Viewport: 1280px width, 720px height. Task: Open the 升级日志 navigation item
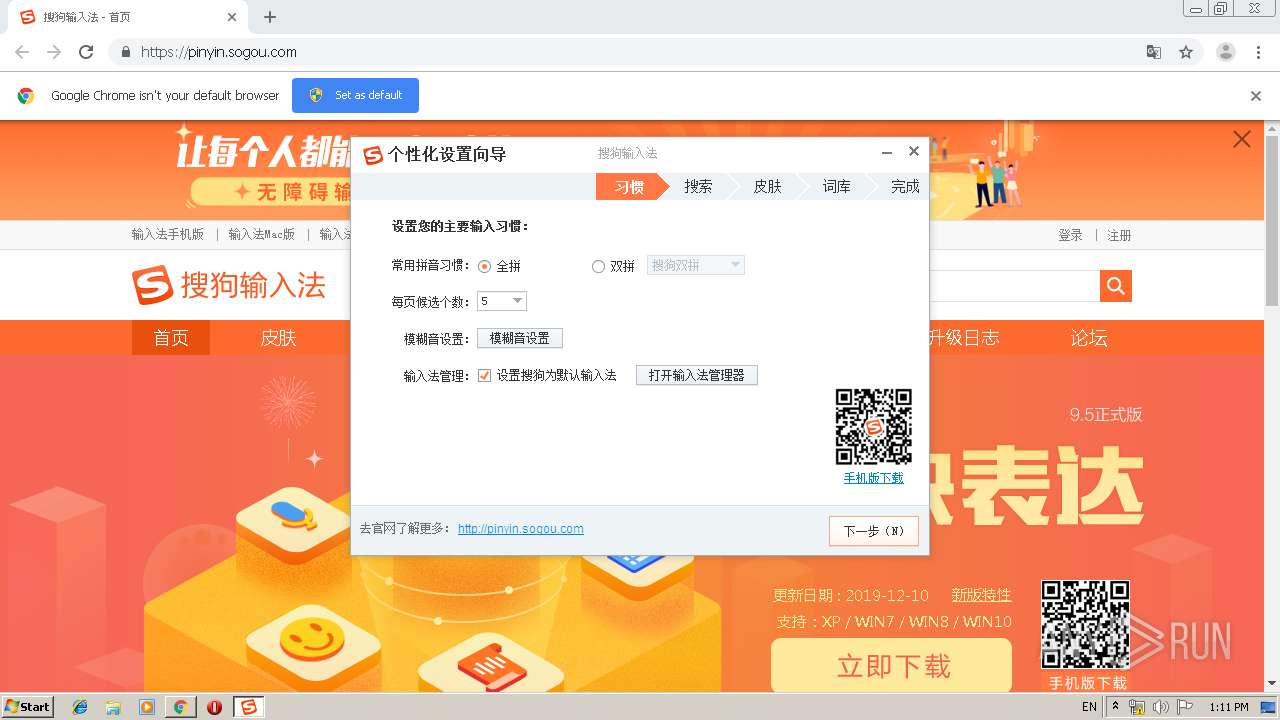tap(964, 338)
